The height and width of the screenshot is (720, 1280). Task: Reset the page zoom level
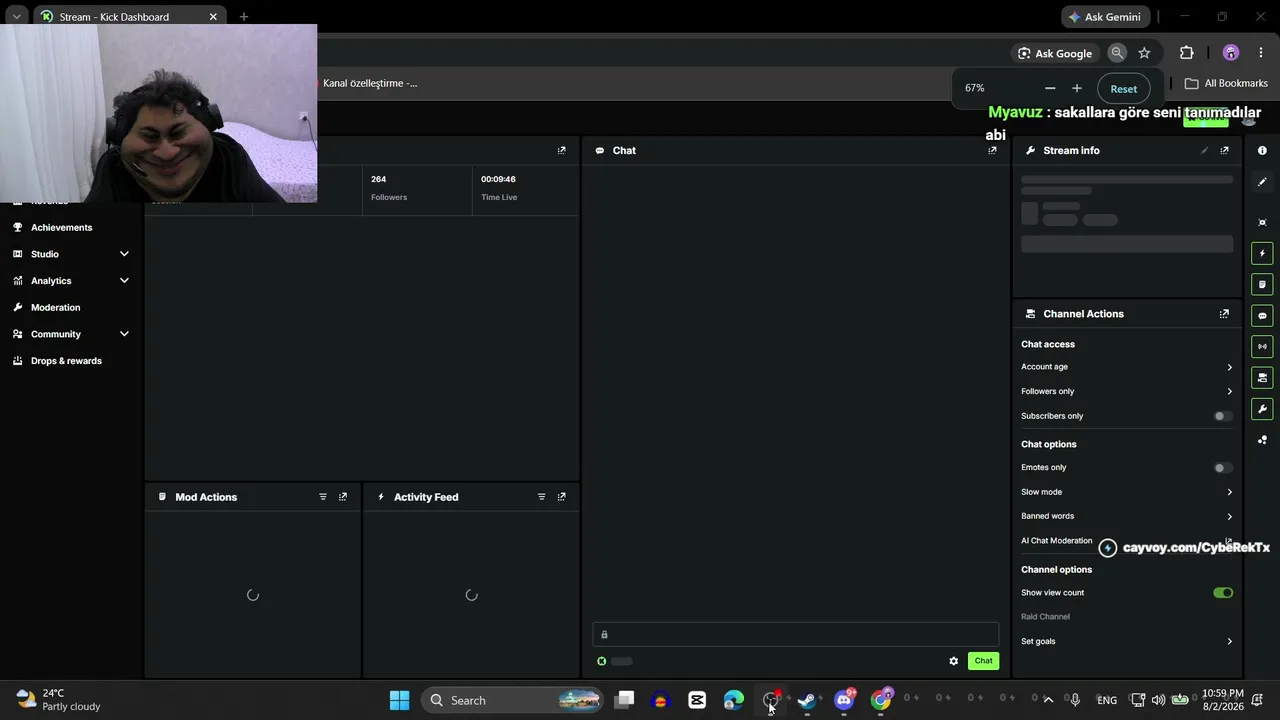click(x=1123, y=89)
